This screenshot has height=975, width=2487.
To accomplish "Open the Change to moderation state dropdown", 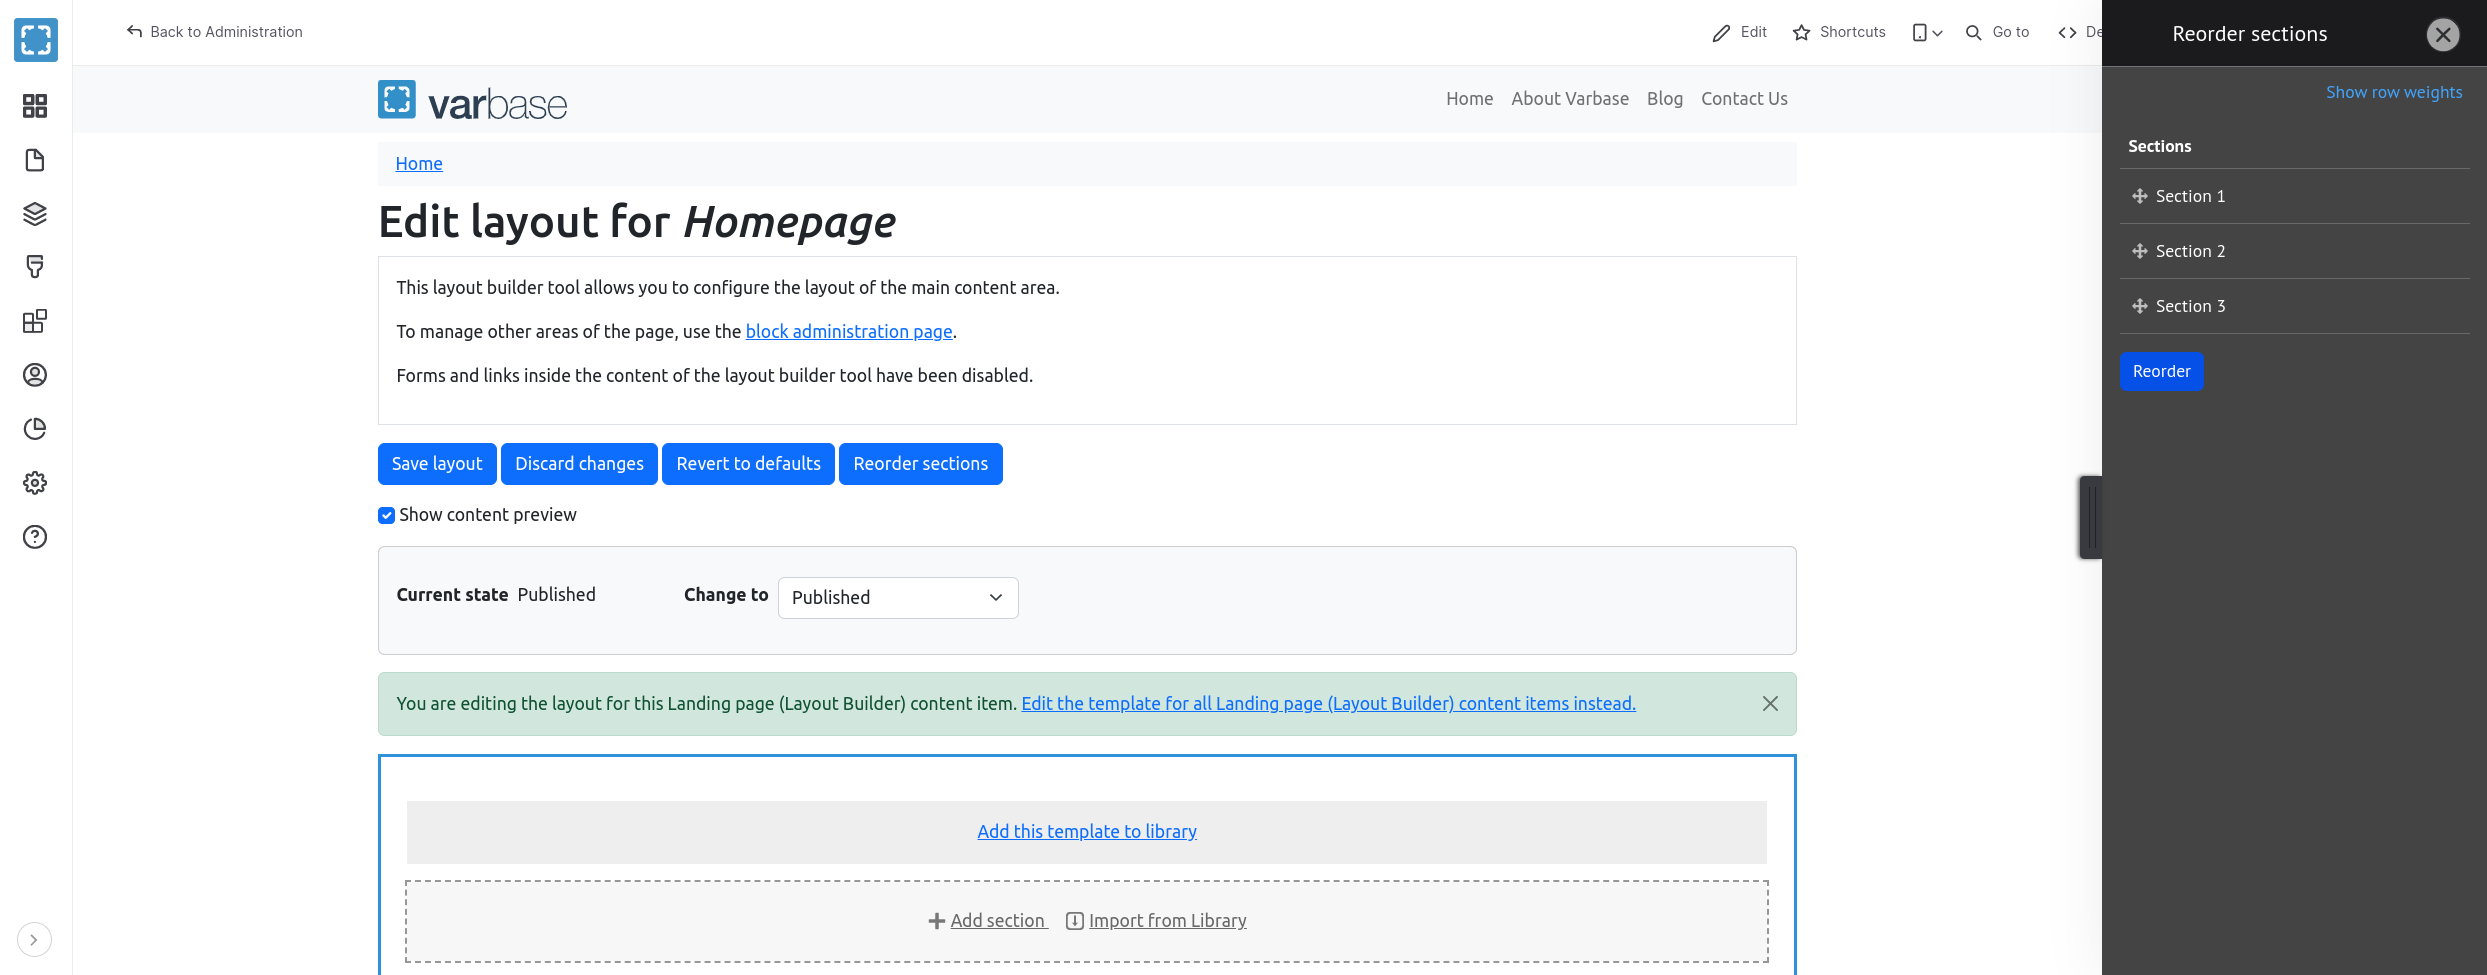I will point(897,598).
